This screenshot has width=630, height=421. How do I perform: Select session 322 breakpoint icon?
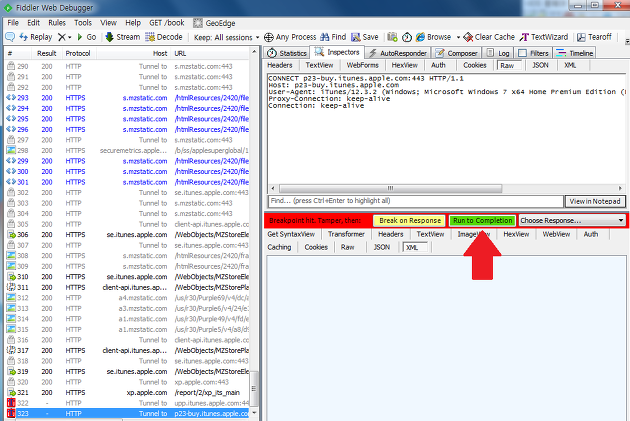(x=11, y=403)
